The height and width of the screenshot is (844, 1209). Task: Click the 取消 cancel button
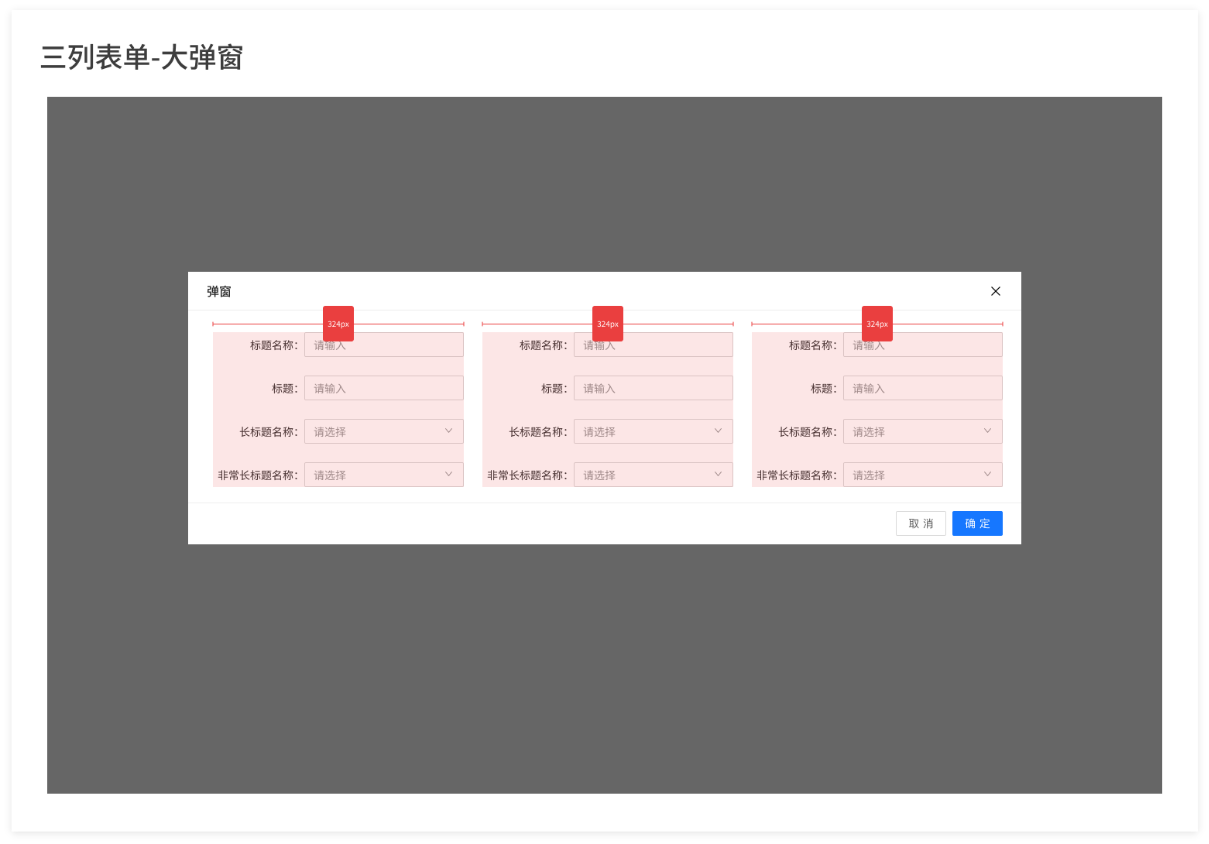(x=920, y=523)
